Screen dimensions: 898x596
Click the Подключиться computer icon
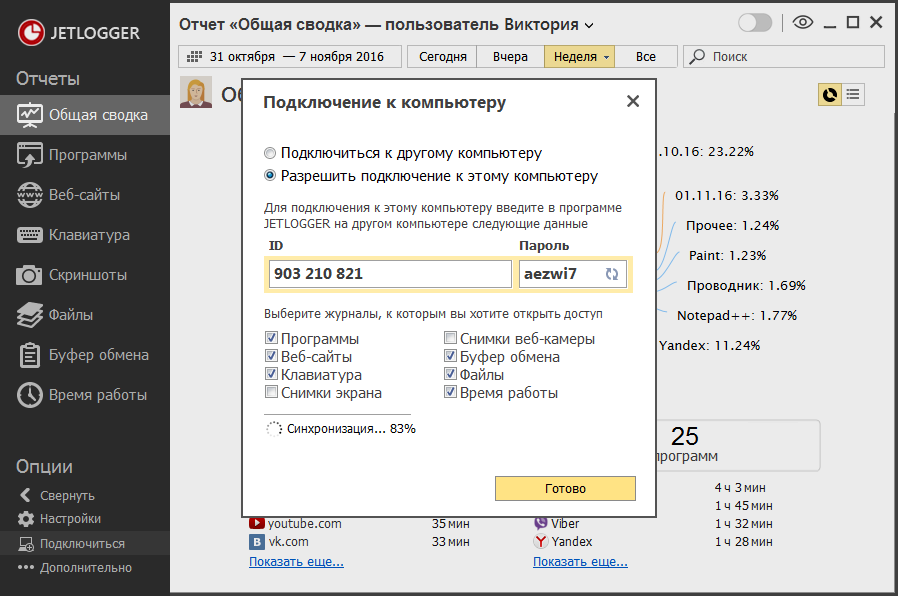pyautogui.click(x=26, y=544)
